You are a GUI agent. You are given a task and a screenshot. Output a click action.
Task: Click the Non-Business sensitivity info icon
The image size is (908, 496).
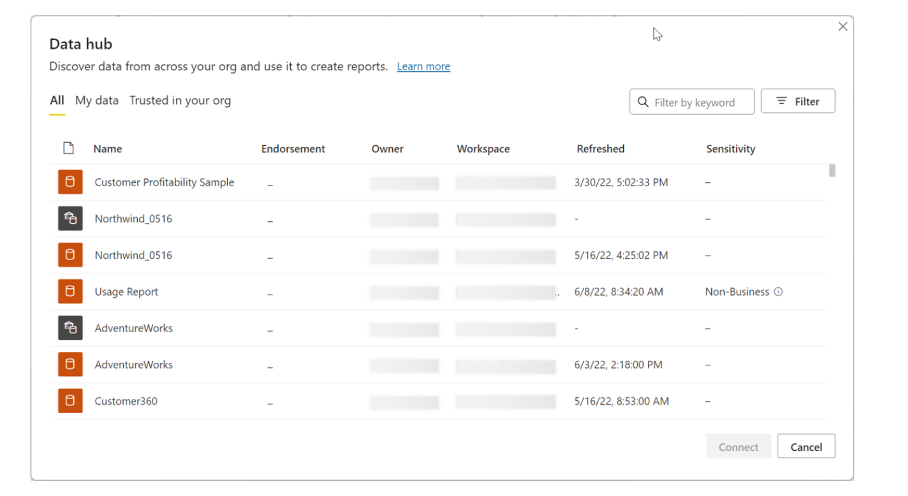(778, 292)
